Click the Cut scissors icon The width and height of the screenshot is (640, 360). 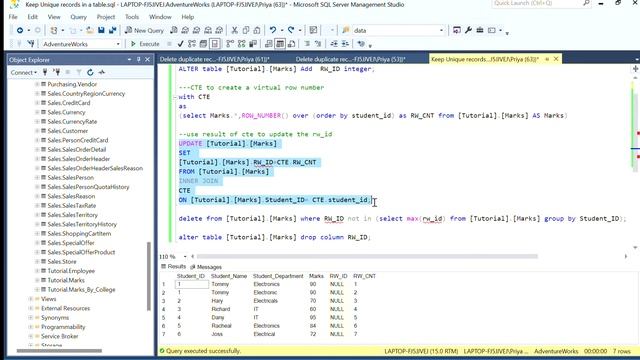[x=234, y=30]
